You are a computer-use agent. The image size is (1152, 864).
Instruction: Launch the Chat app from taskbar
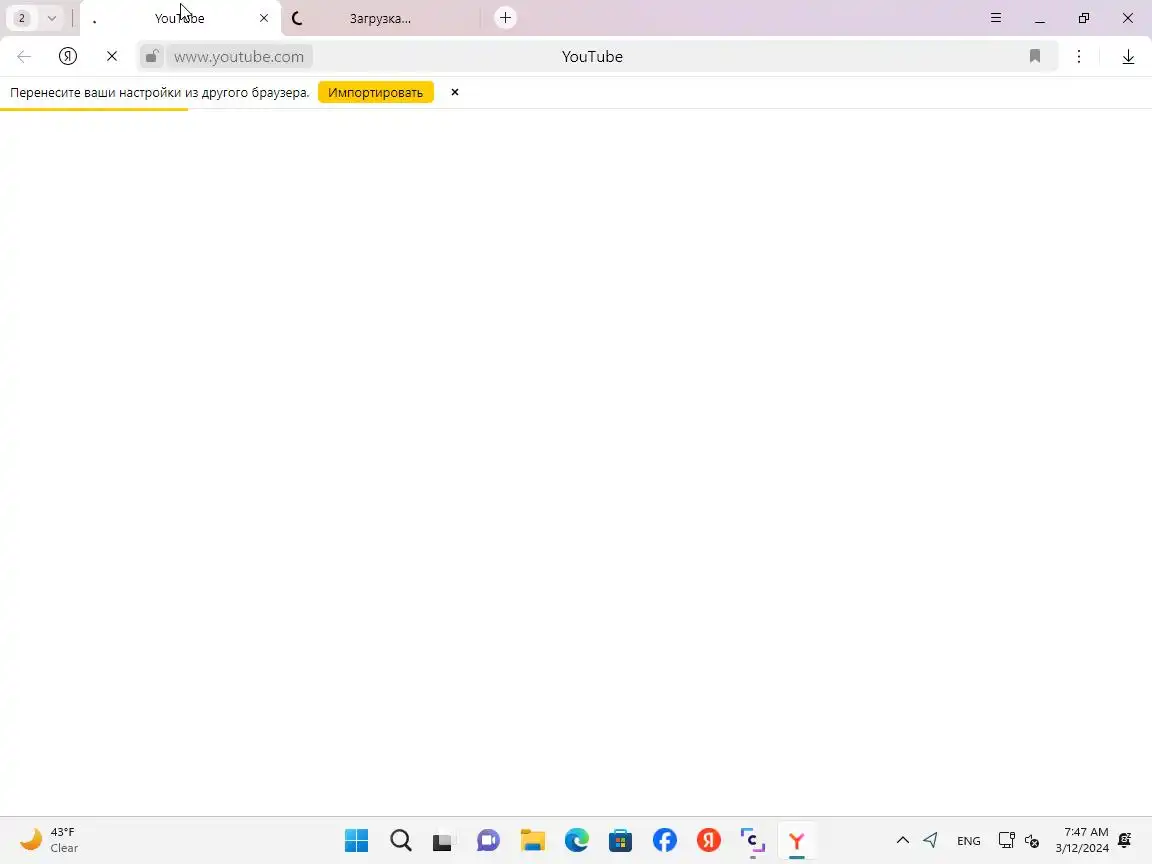[489, 840]
